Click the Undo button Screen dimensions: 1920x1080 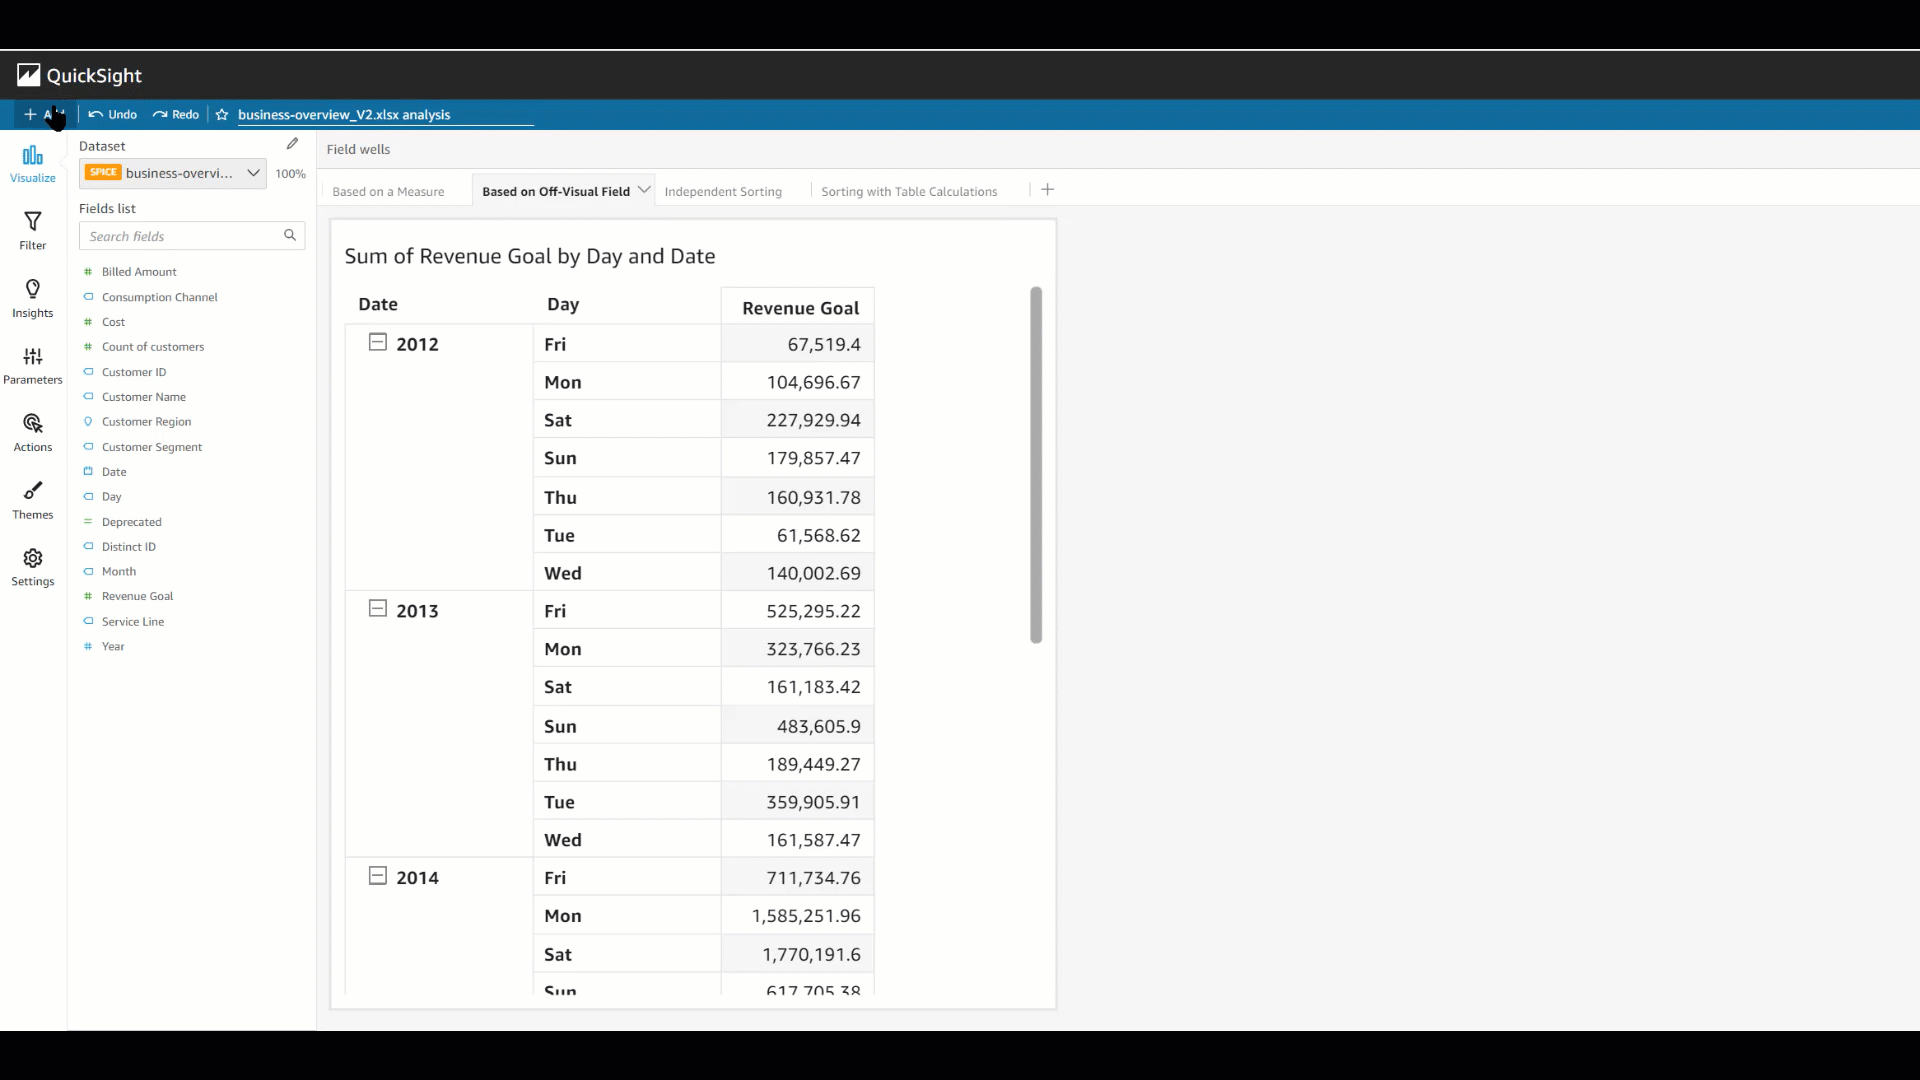click(113, 115)
